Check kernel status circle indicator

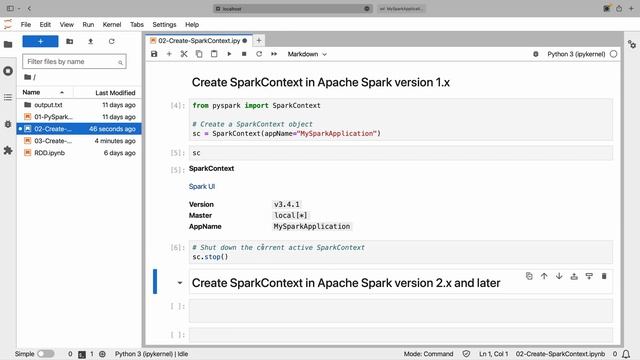[613, 54]
